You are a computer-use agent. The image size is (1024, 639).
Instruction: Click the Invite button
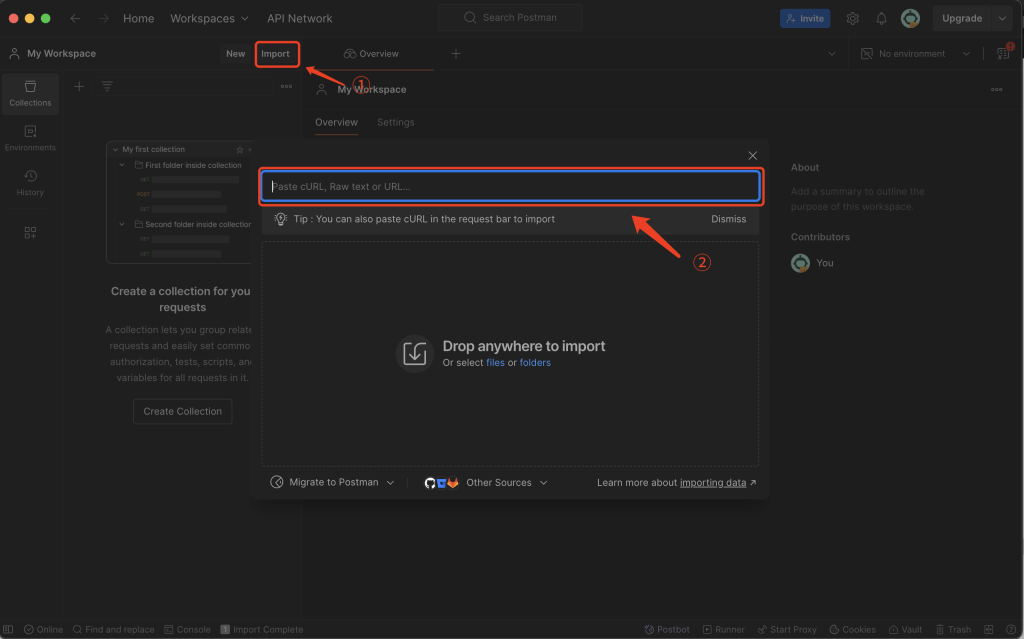[x=805, y=18]
